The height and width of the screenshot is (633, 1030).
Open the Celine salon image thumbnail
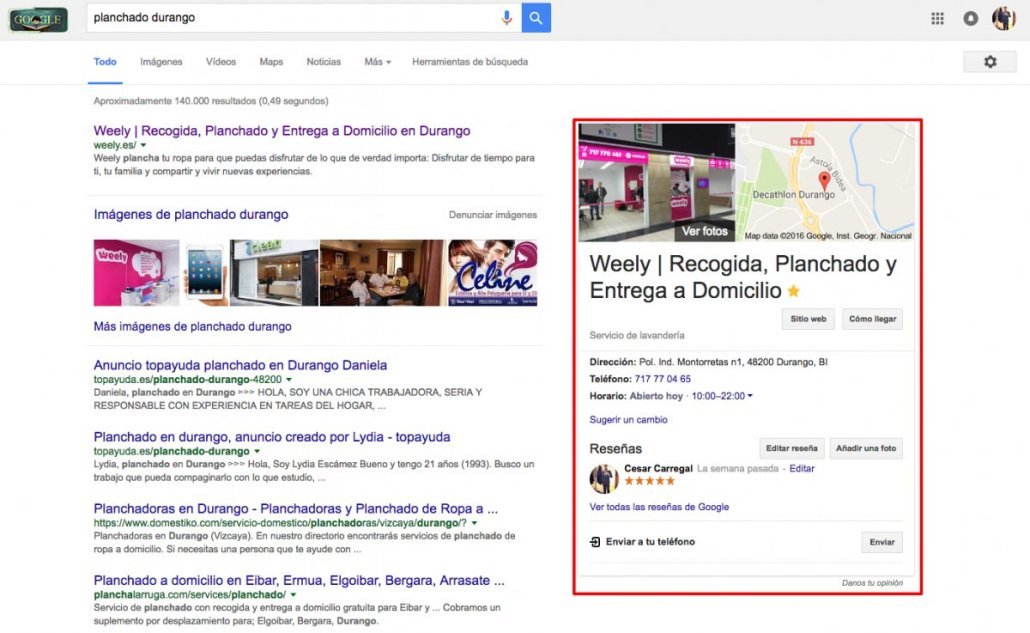[x=493, y=273]
